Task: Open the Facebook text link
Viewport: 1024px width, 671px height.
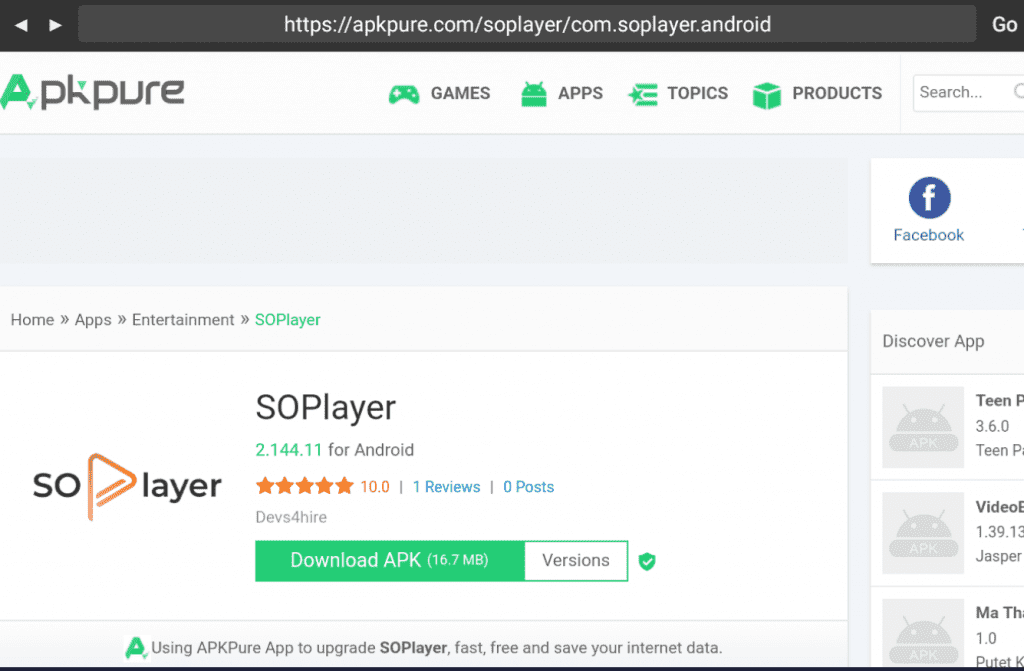Action: click(929, 235)
